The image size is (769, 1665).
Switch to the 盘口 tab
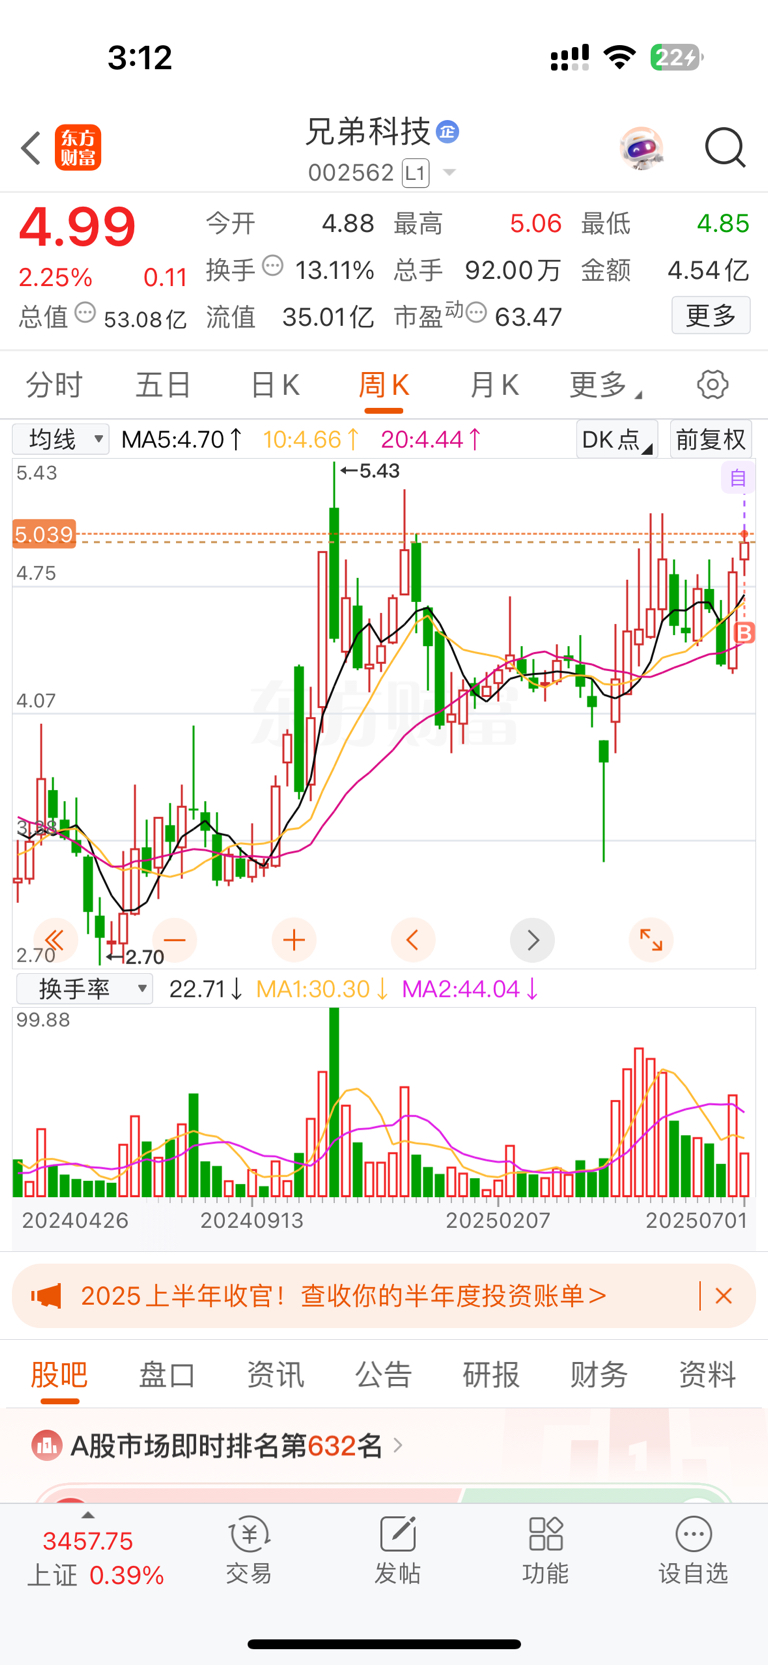[x=167, y=1375]
